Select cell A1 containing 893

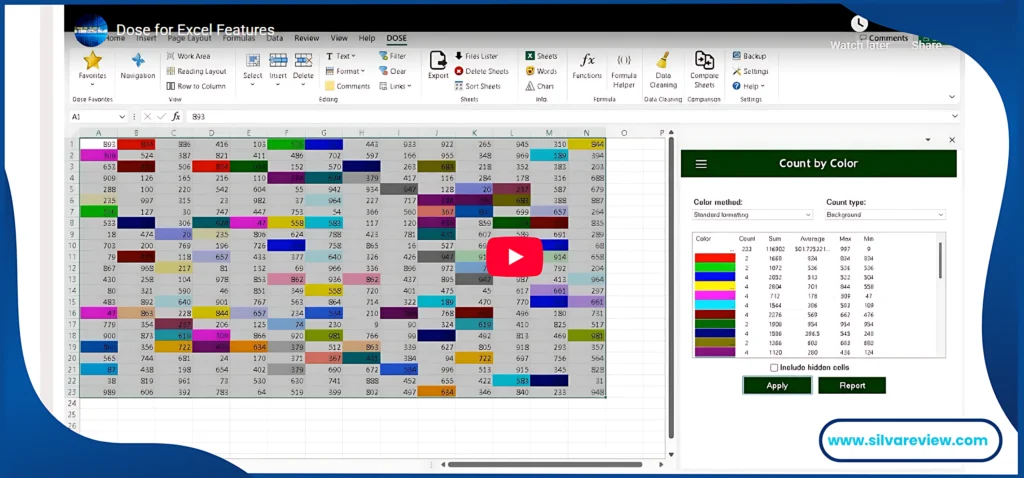(98, 144)
